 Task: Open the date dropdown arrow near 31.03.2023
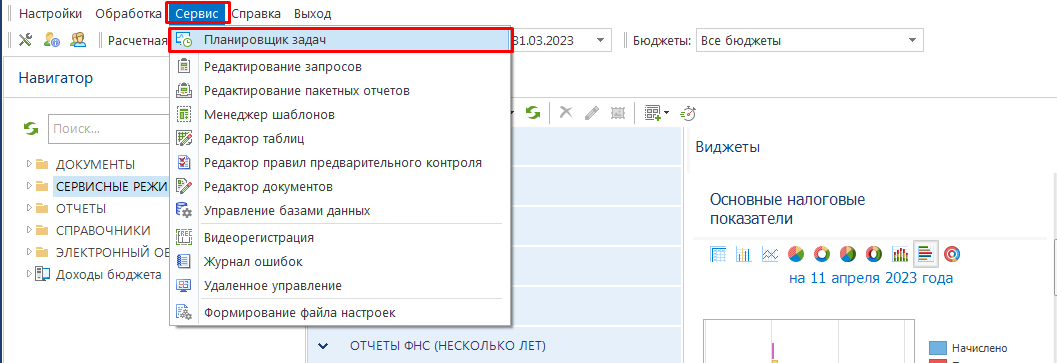click(x=600, y=40)
